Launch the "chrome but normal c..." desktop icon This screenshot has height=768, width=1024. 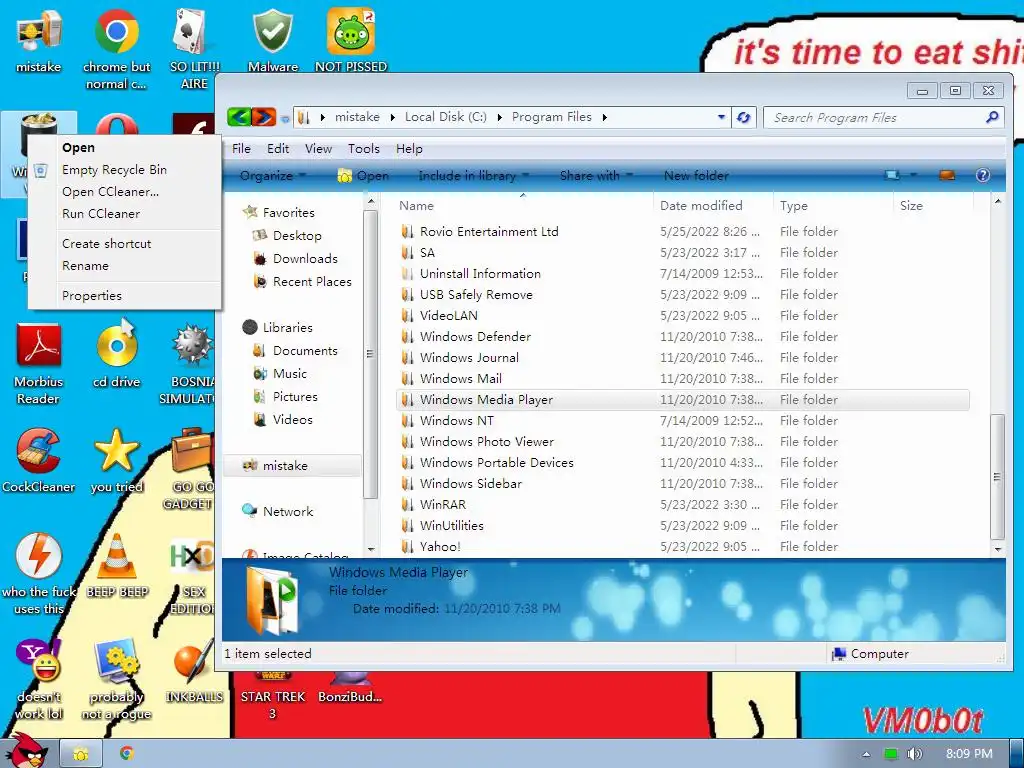[116, 49]
